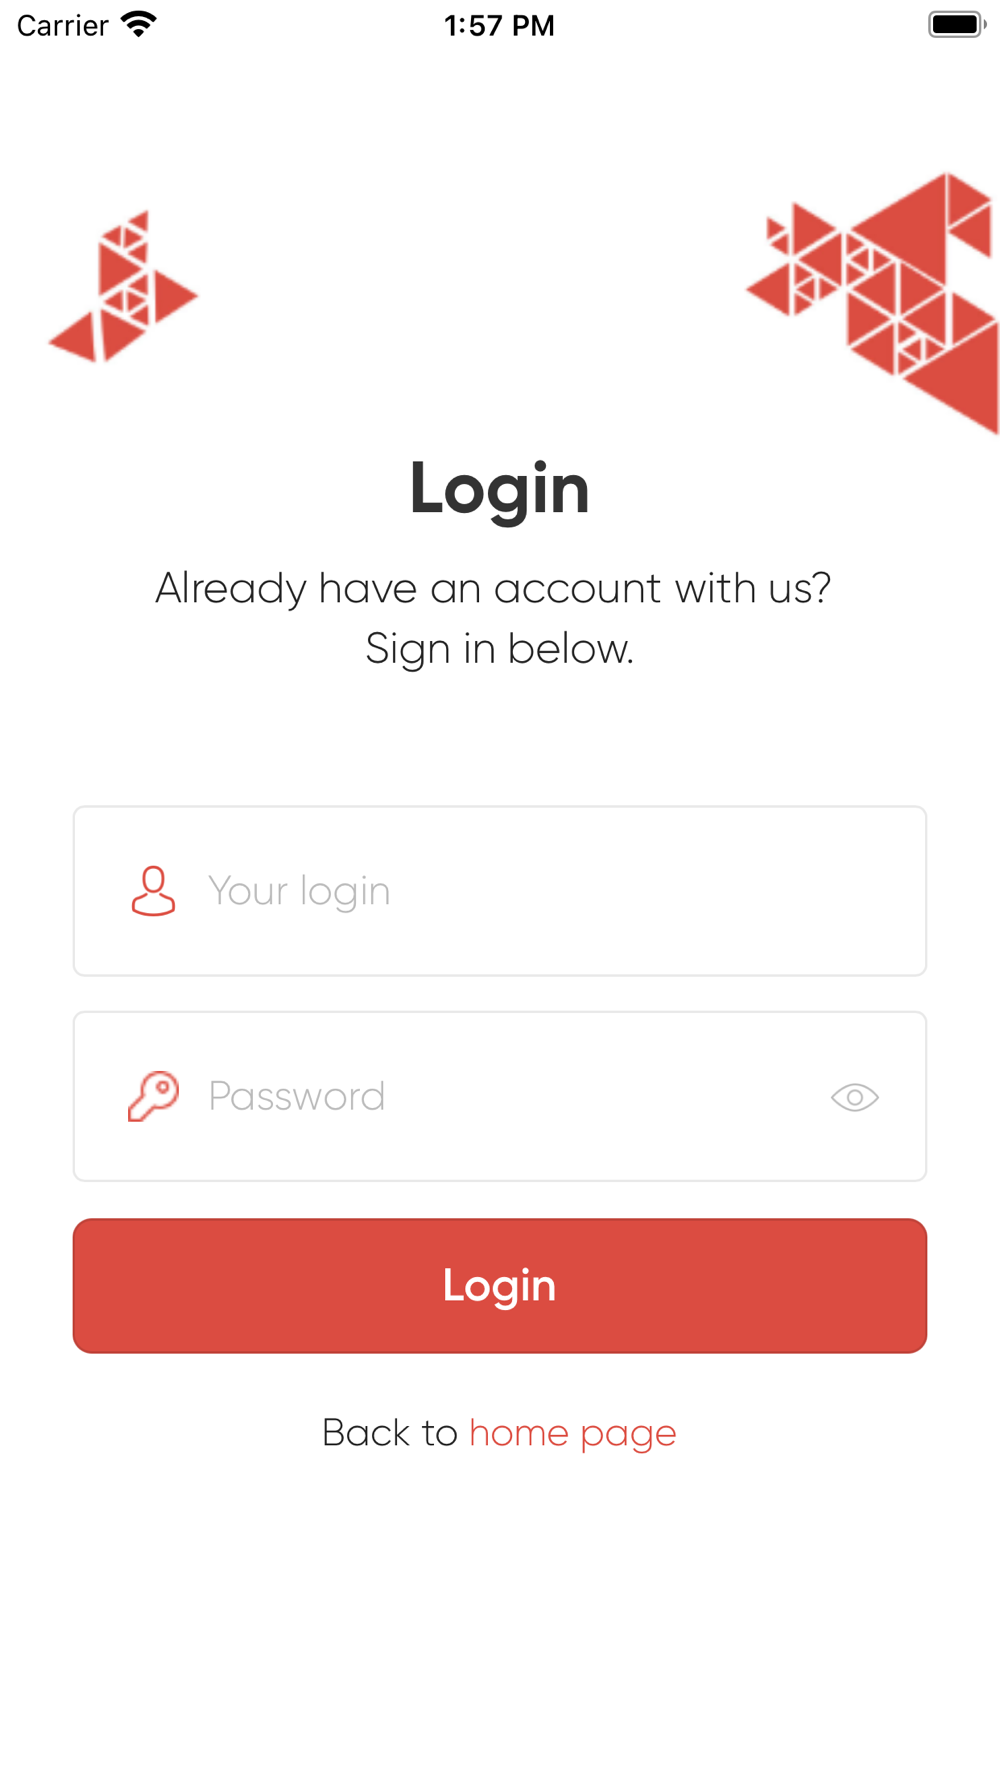This screenshot has width=1000, height=1778.
Task: Tap the 1:57 PM clock
Action: 499,25
